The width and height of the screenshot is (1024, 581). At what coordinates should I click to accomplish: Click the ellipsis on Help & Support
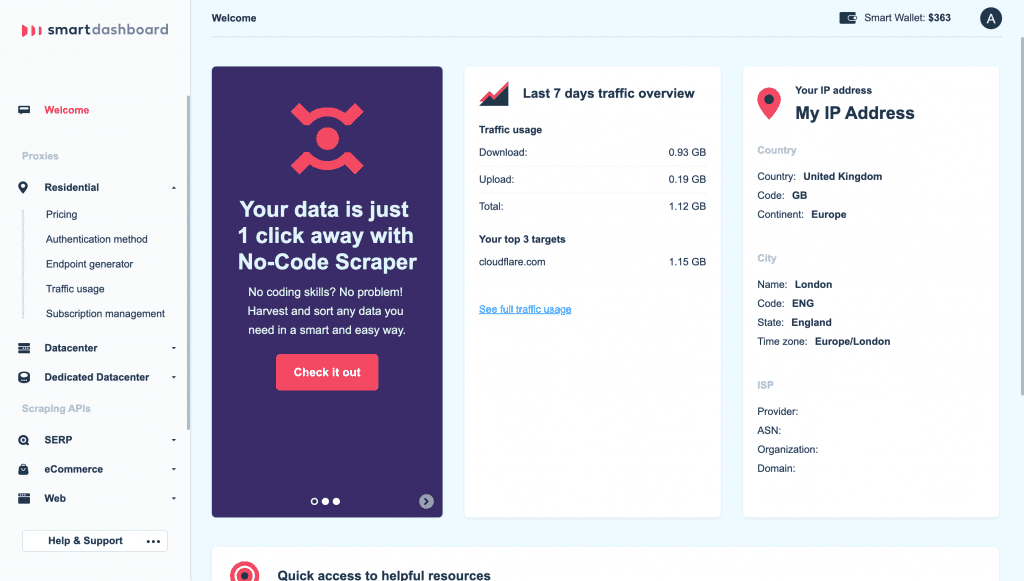153,541
